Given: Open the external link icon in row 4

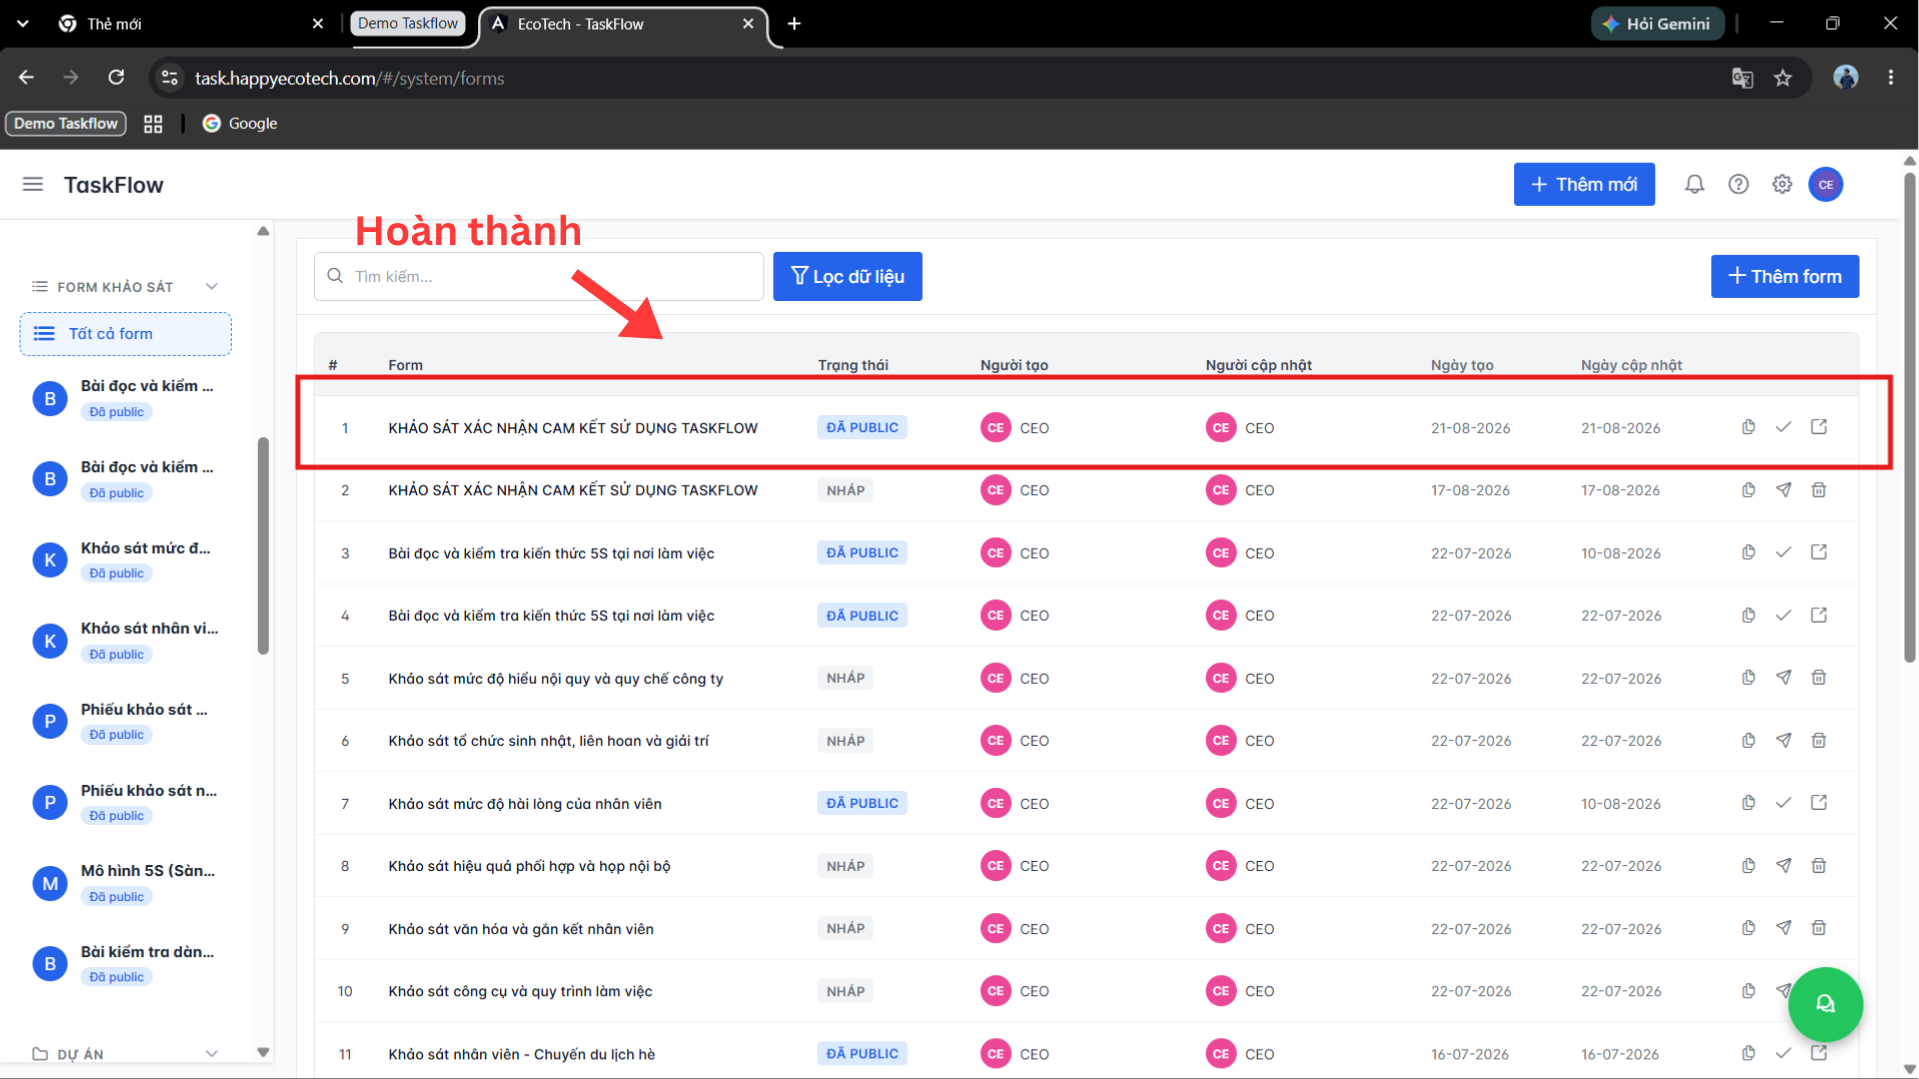Looking at the screenshot, I should click(1819, 615).
